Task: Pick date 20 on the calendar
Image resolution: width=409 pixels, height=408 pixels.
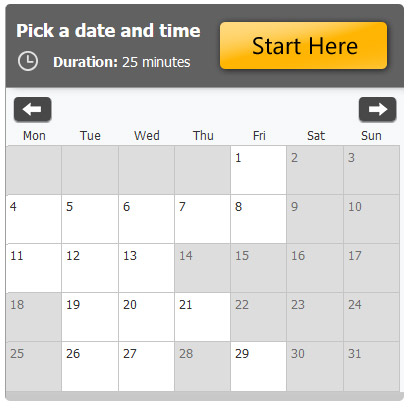Action: (x=146, y=317)
